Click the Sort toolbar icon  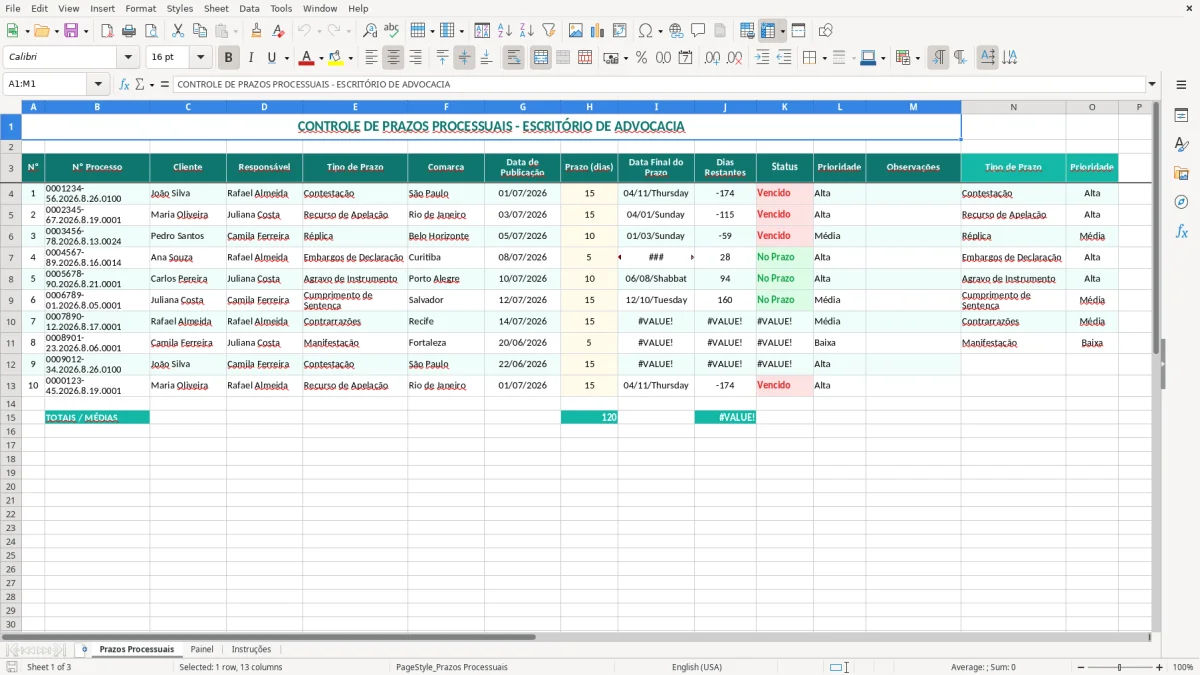tap(482, 31)
